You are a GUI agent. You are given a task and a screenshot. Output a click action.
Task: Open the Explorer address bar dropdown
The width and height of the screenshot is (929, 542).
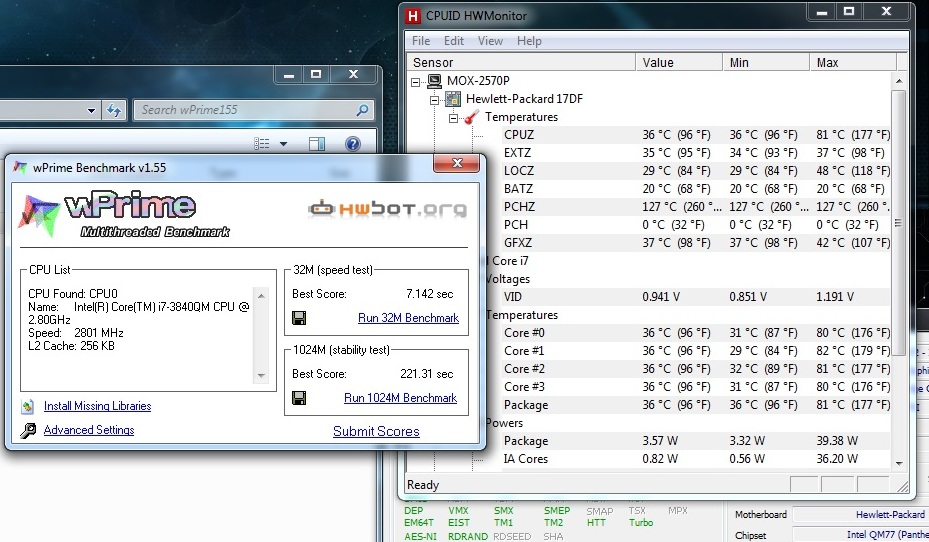click(91, 110)
